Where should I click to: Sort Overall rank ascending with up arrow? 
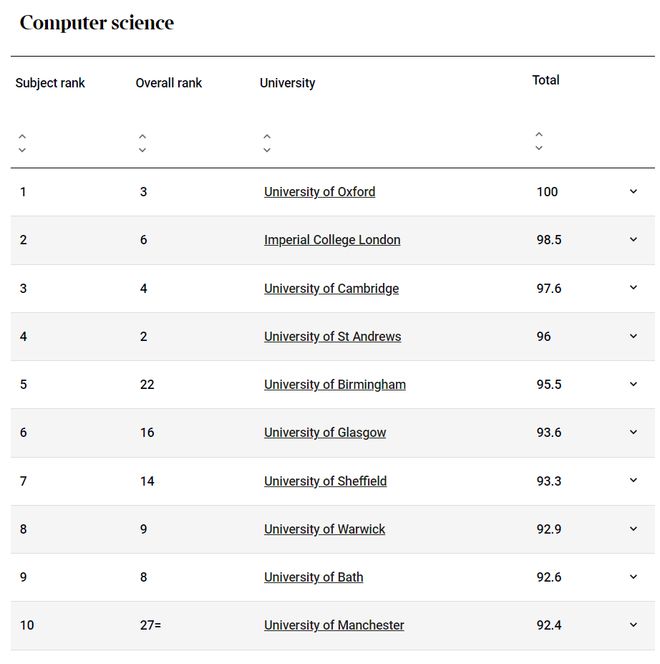click(143, 136)
